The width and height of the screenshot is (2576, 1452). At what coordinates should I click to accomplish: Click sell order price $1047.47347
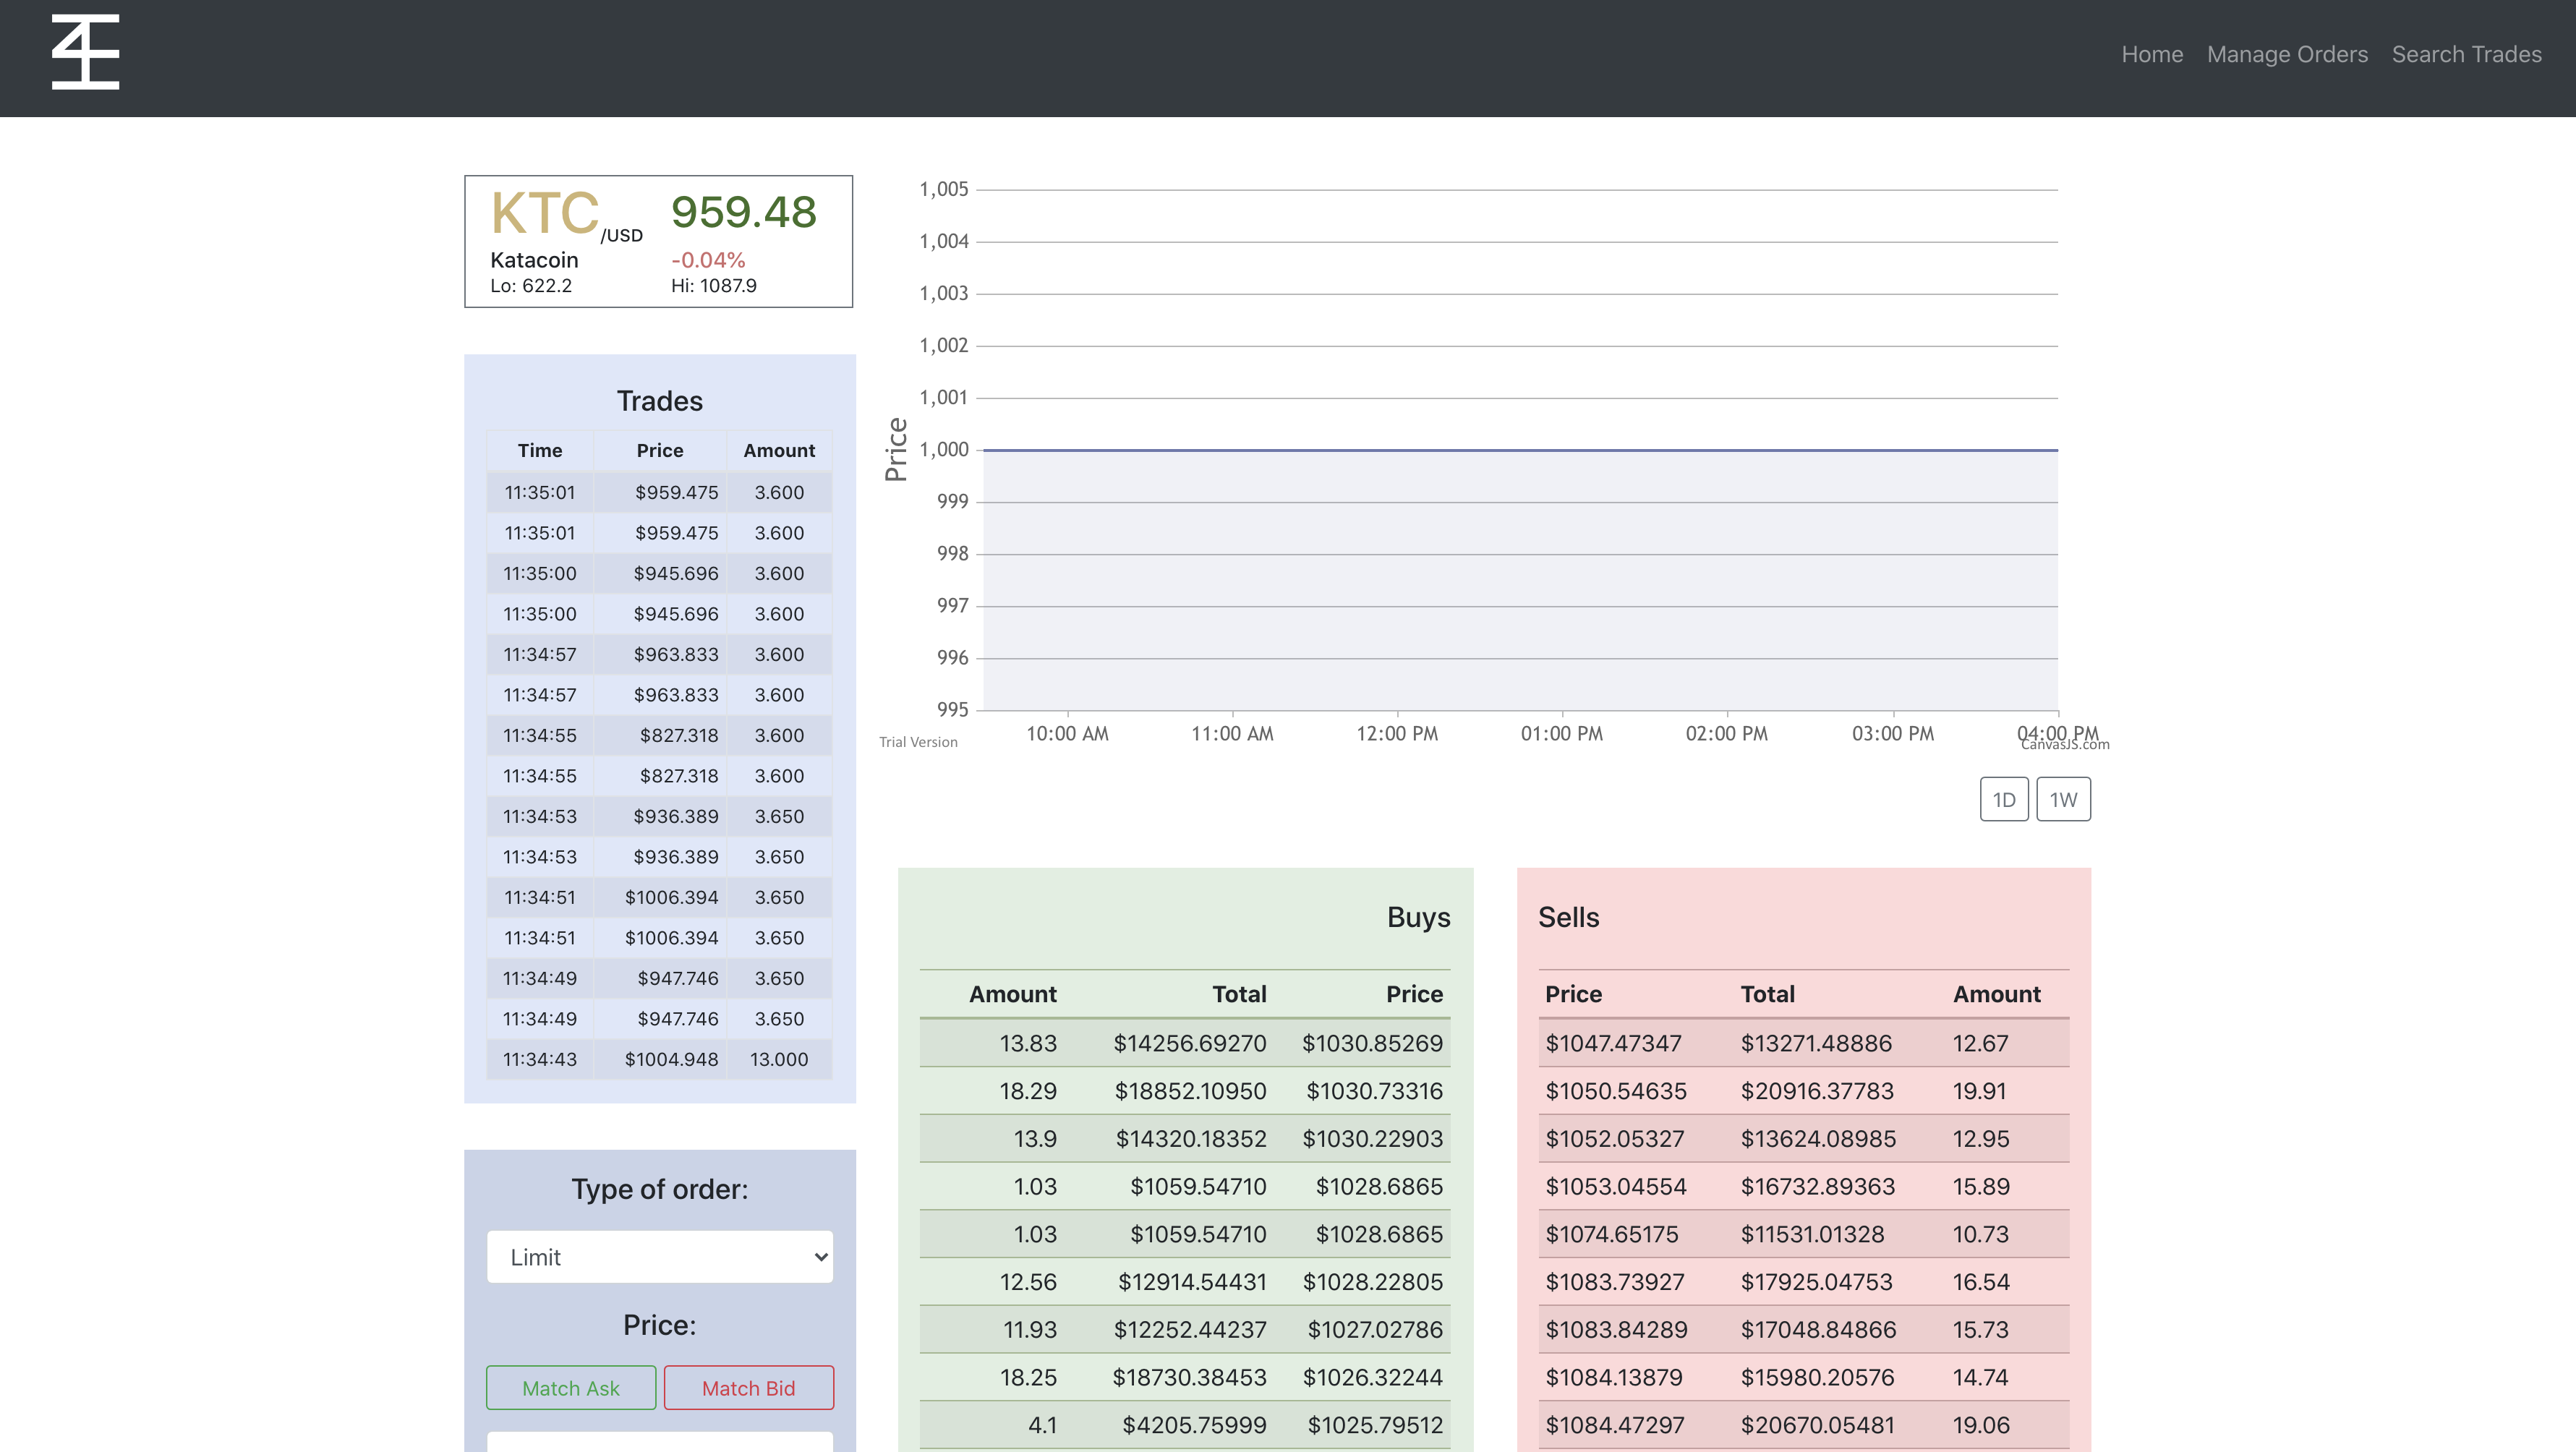(x=1614, y=1043)
